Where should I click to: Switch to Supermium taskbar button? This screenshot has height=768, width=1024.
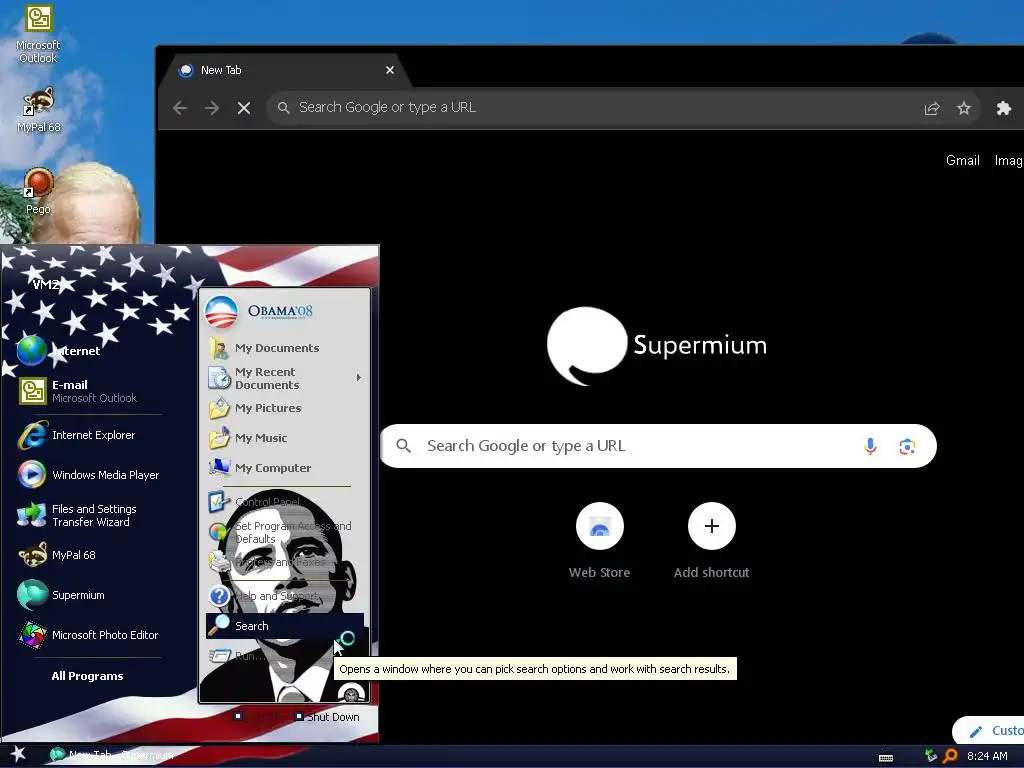pyautogui.click(x=112, y=755)
